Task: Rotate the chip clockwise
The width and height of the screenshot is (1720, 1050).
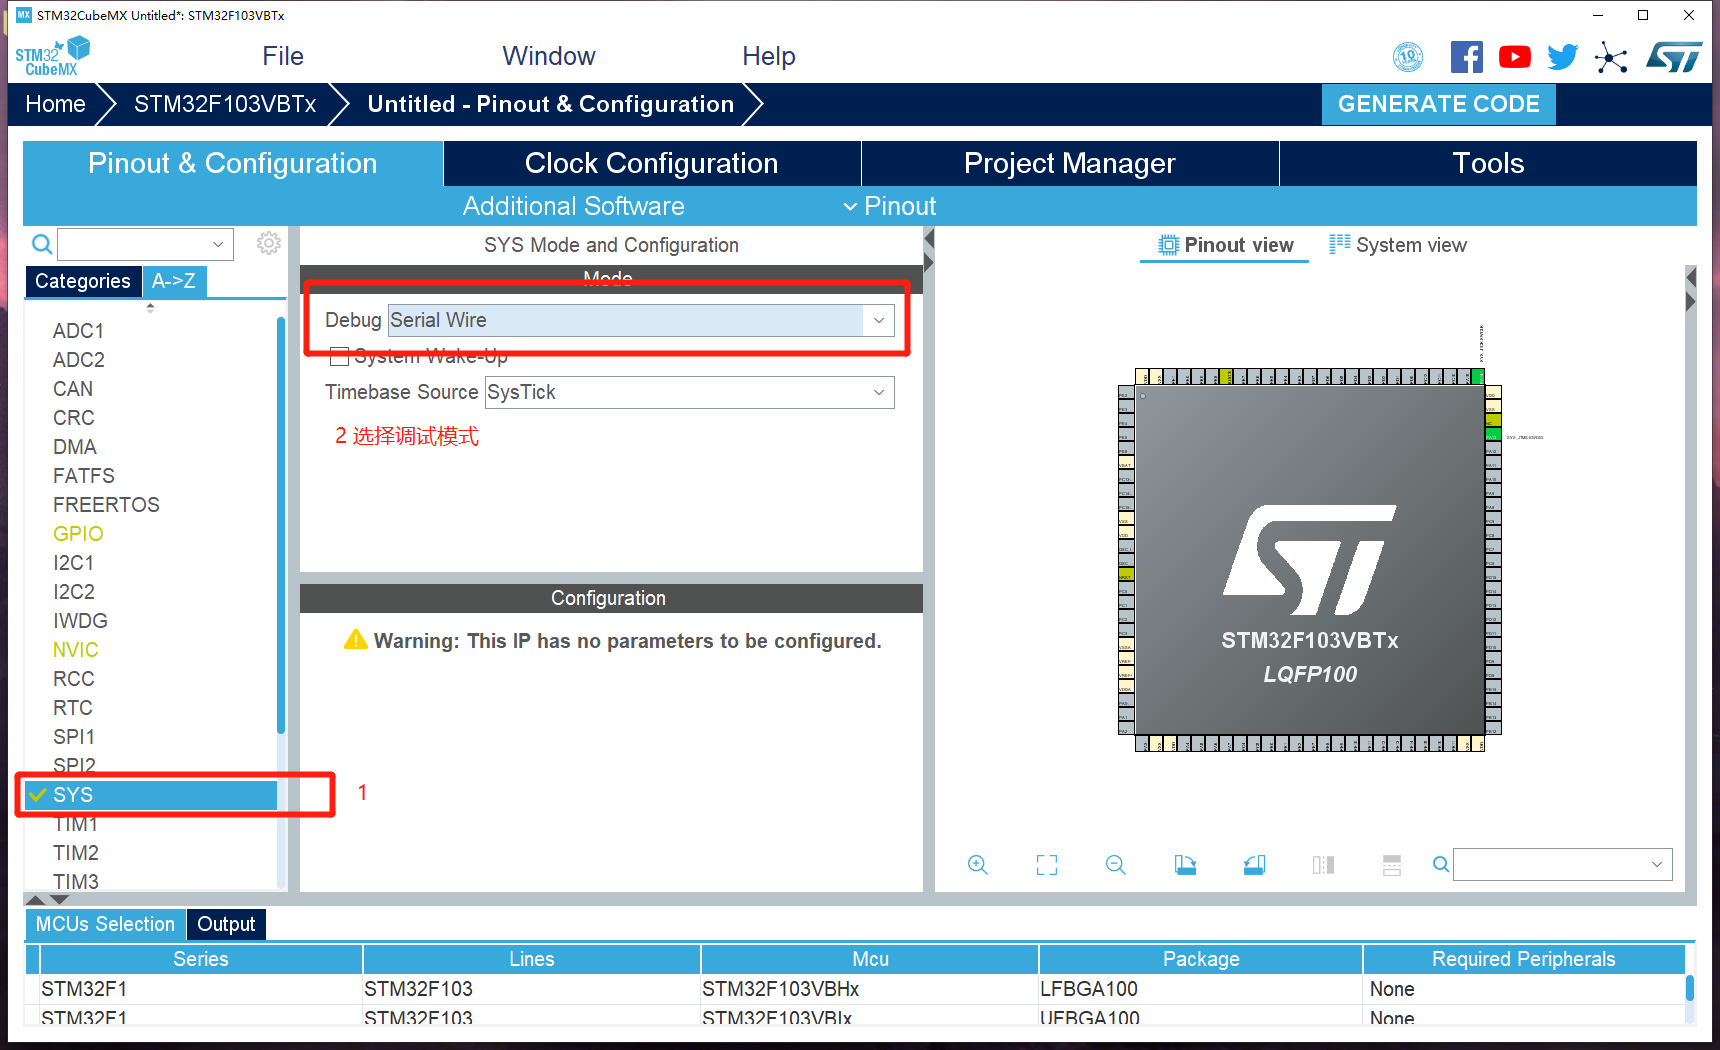Action: [x=1185, y=865]
